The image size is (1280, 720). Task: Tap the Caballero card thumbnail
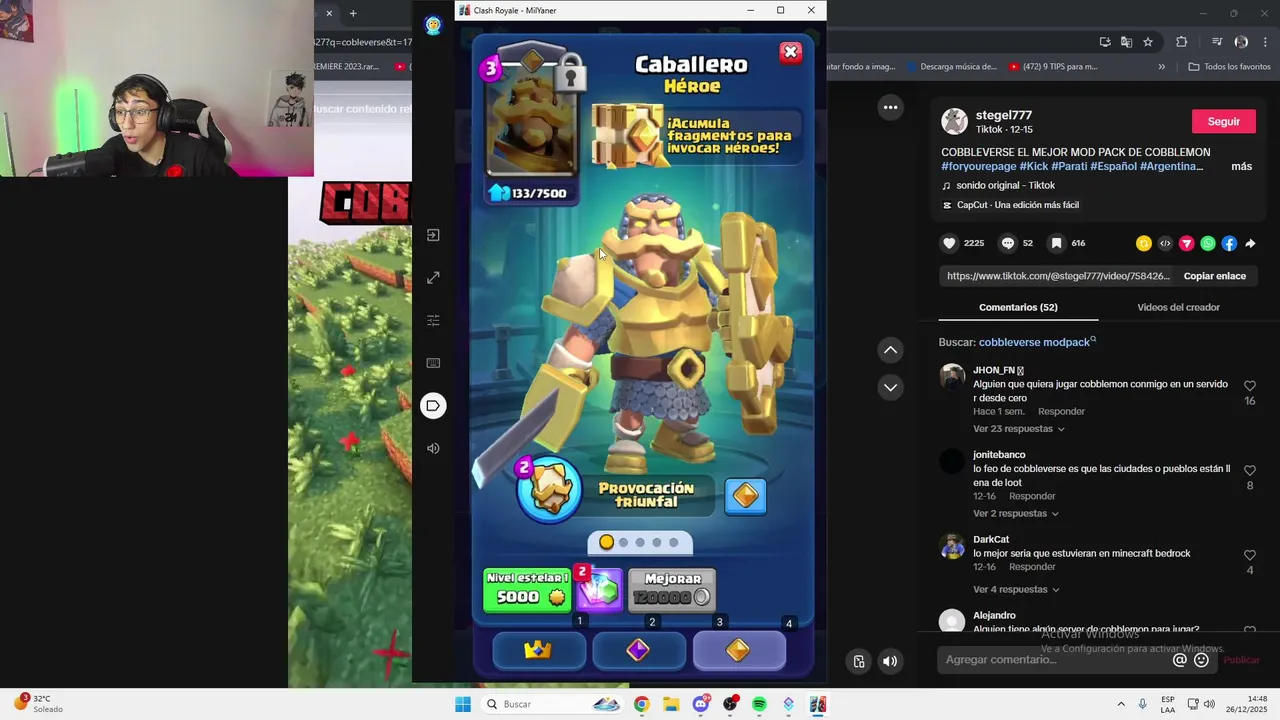(531, 119)
